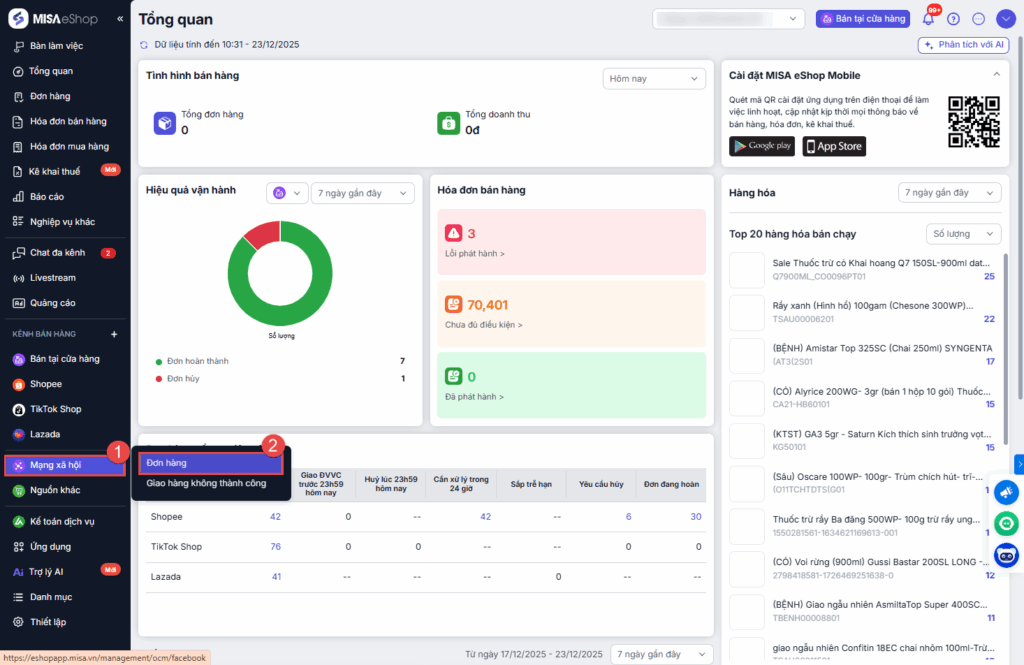Open the user account avatar menu

click(x=1006, y=19)
